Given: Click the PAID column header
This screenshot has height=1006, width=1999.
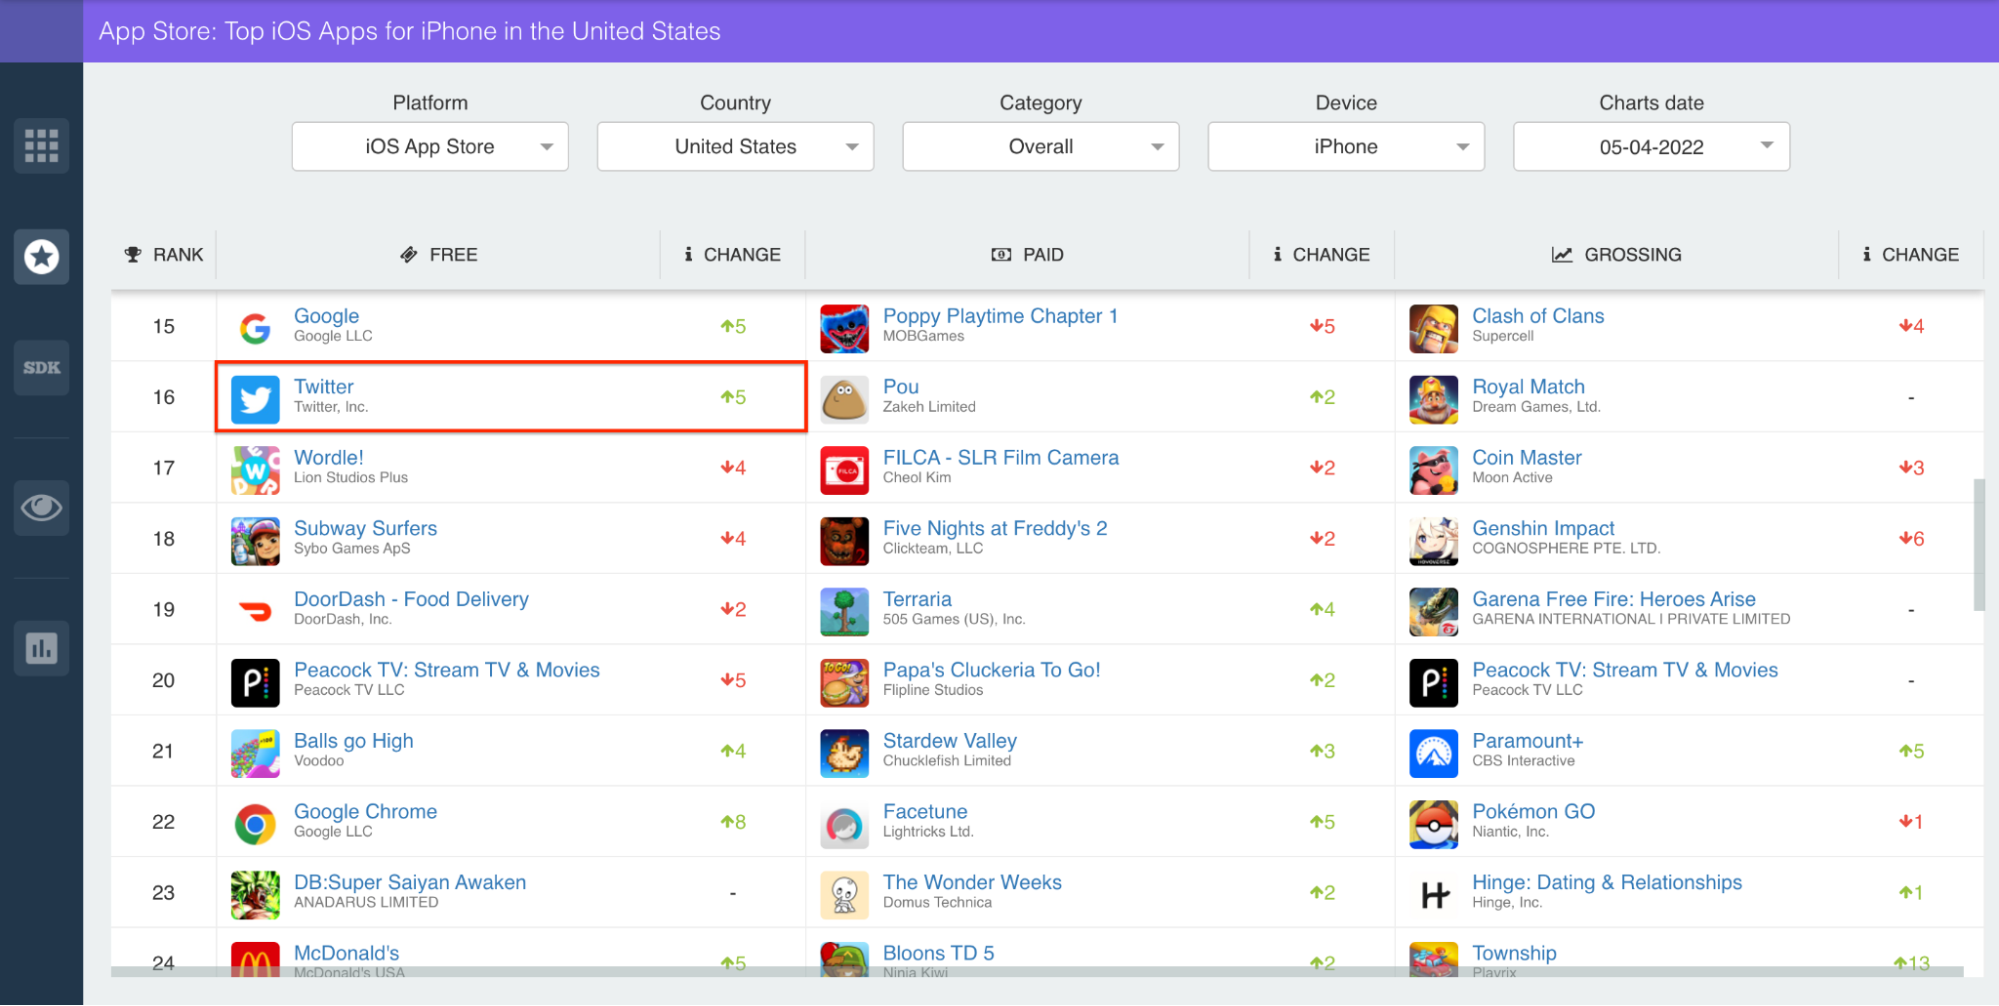Looking at the screenshot, I should [x=1027, y=255].
